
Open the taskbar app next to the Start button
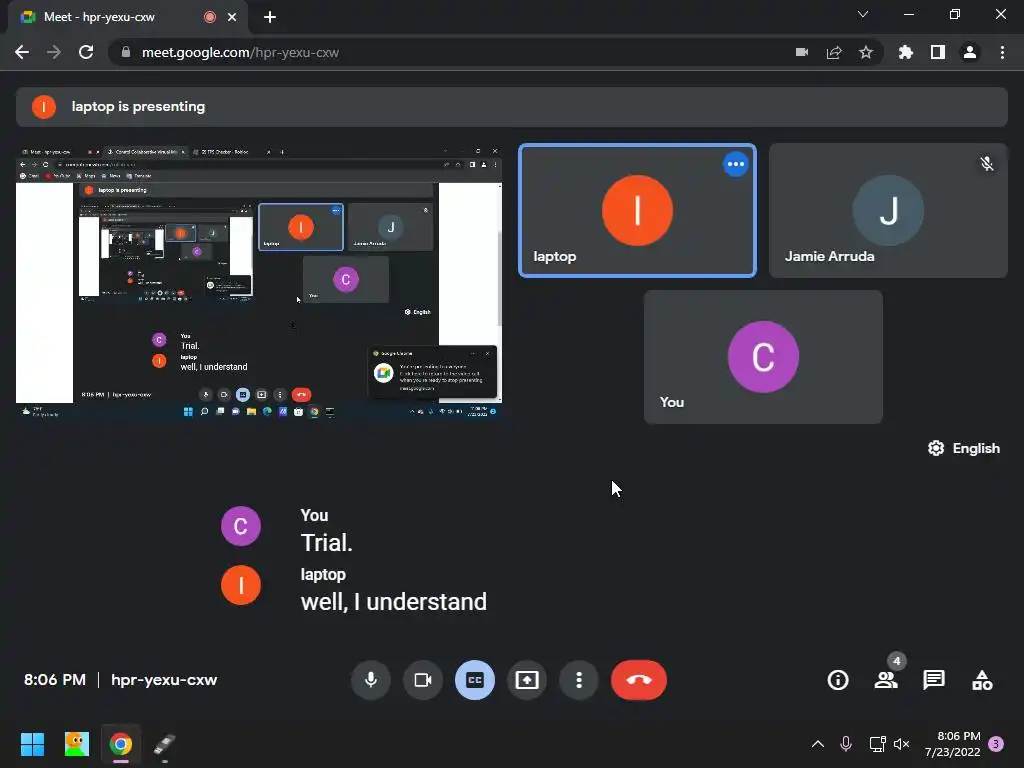76,744
